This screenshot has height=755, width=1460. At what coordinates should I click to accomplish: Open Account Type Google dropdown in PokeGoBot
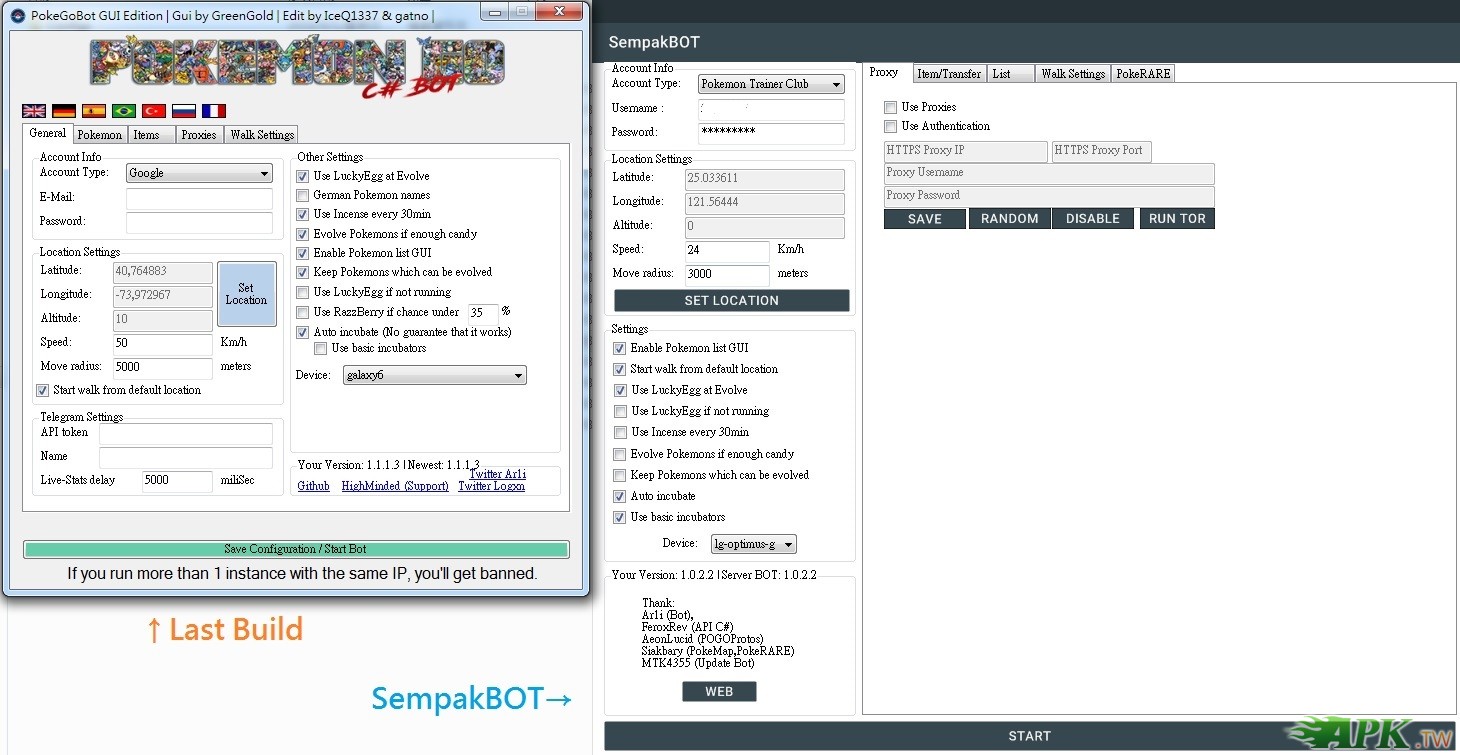click(x=200, y=173)
